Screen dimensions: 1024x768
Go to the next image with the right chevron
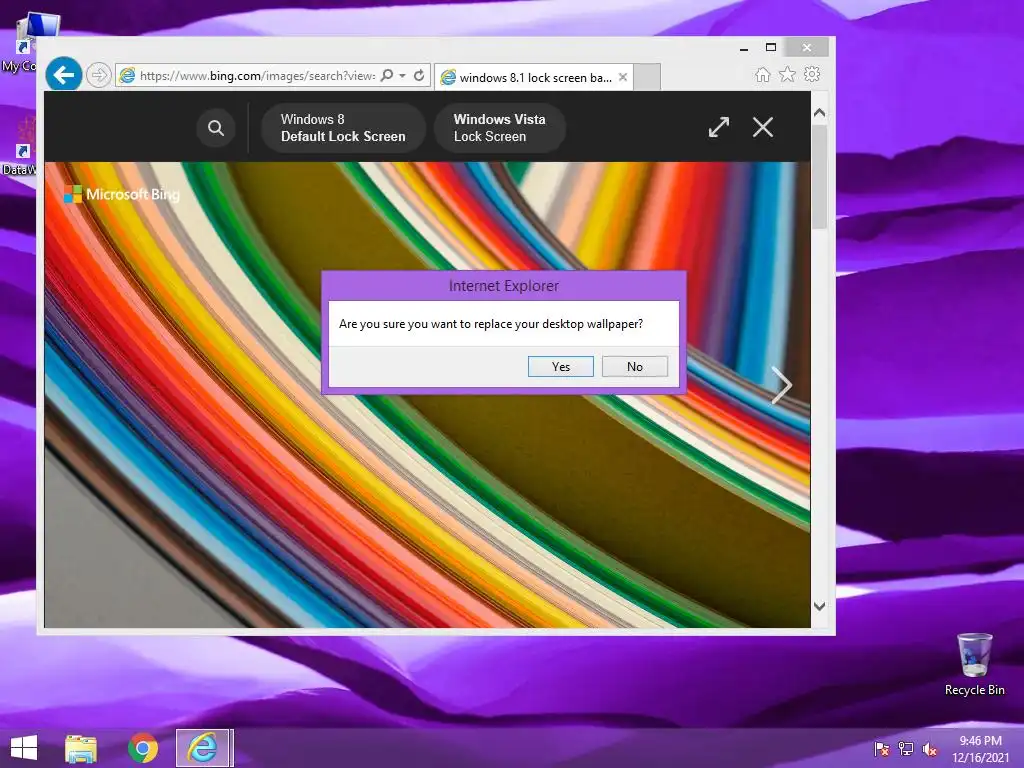tap(781, 385)
